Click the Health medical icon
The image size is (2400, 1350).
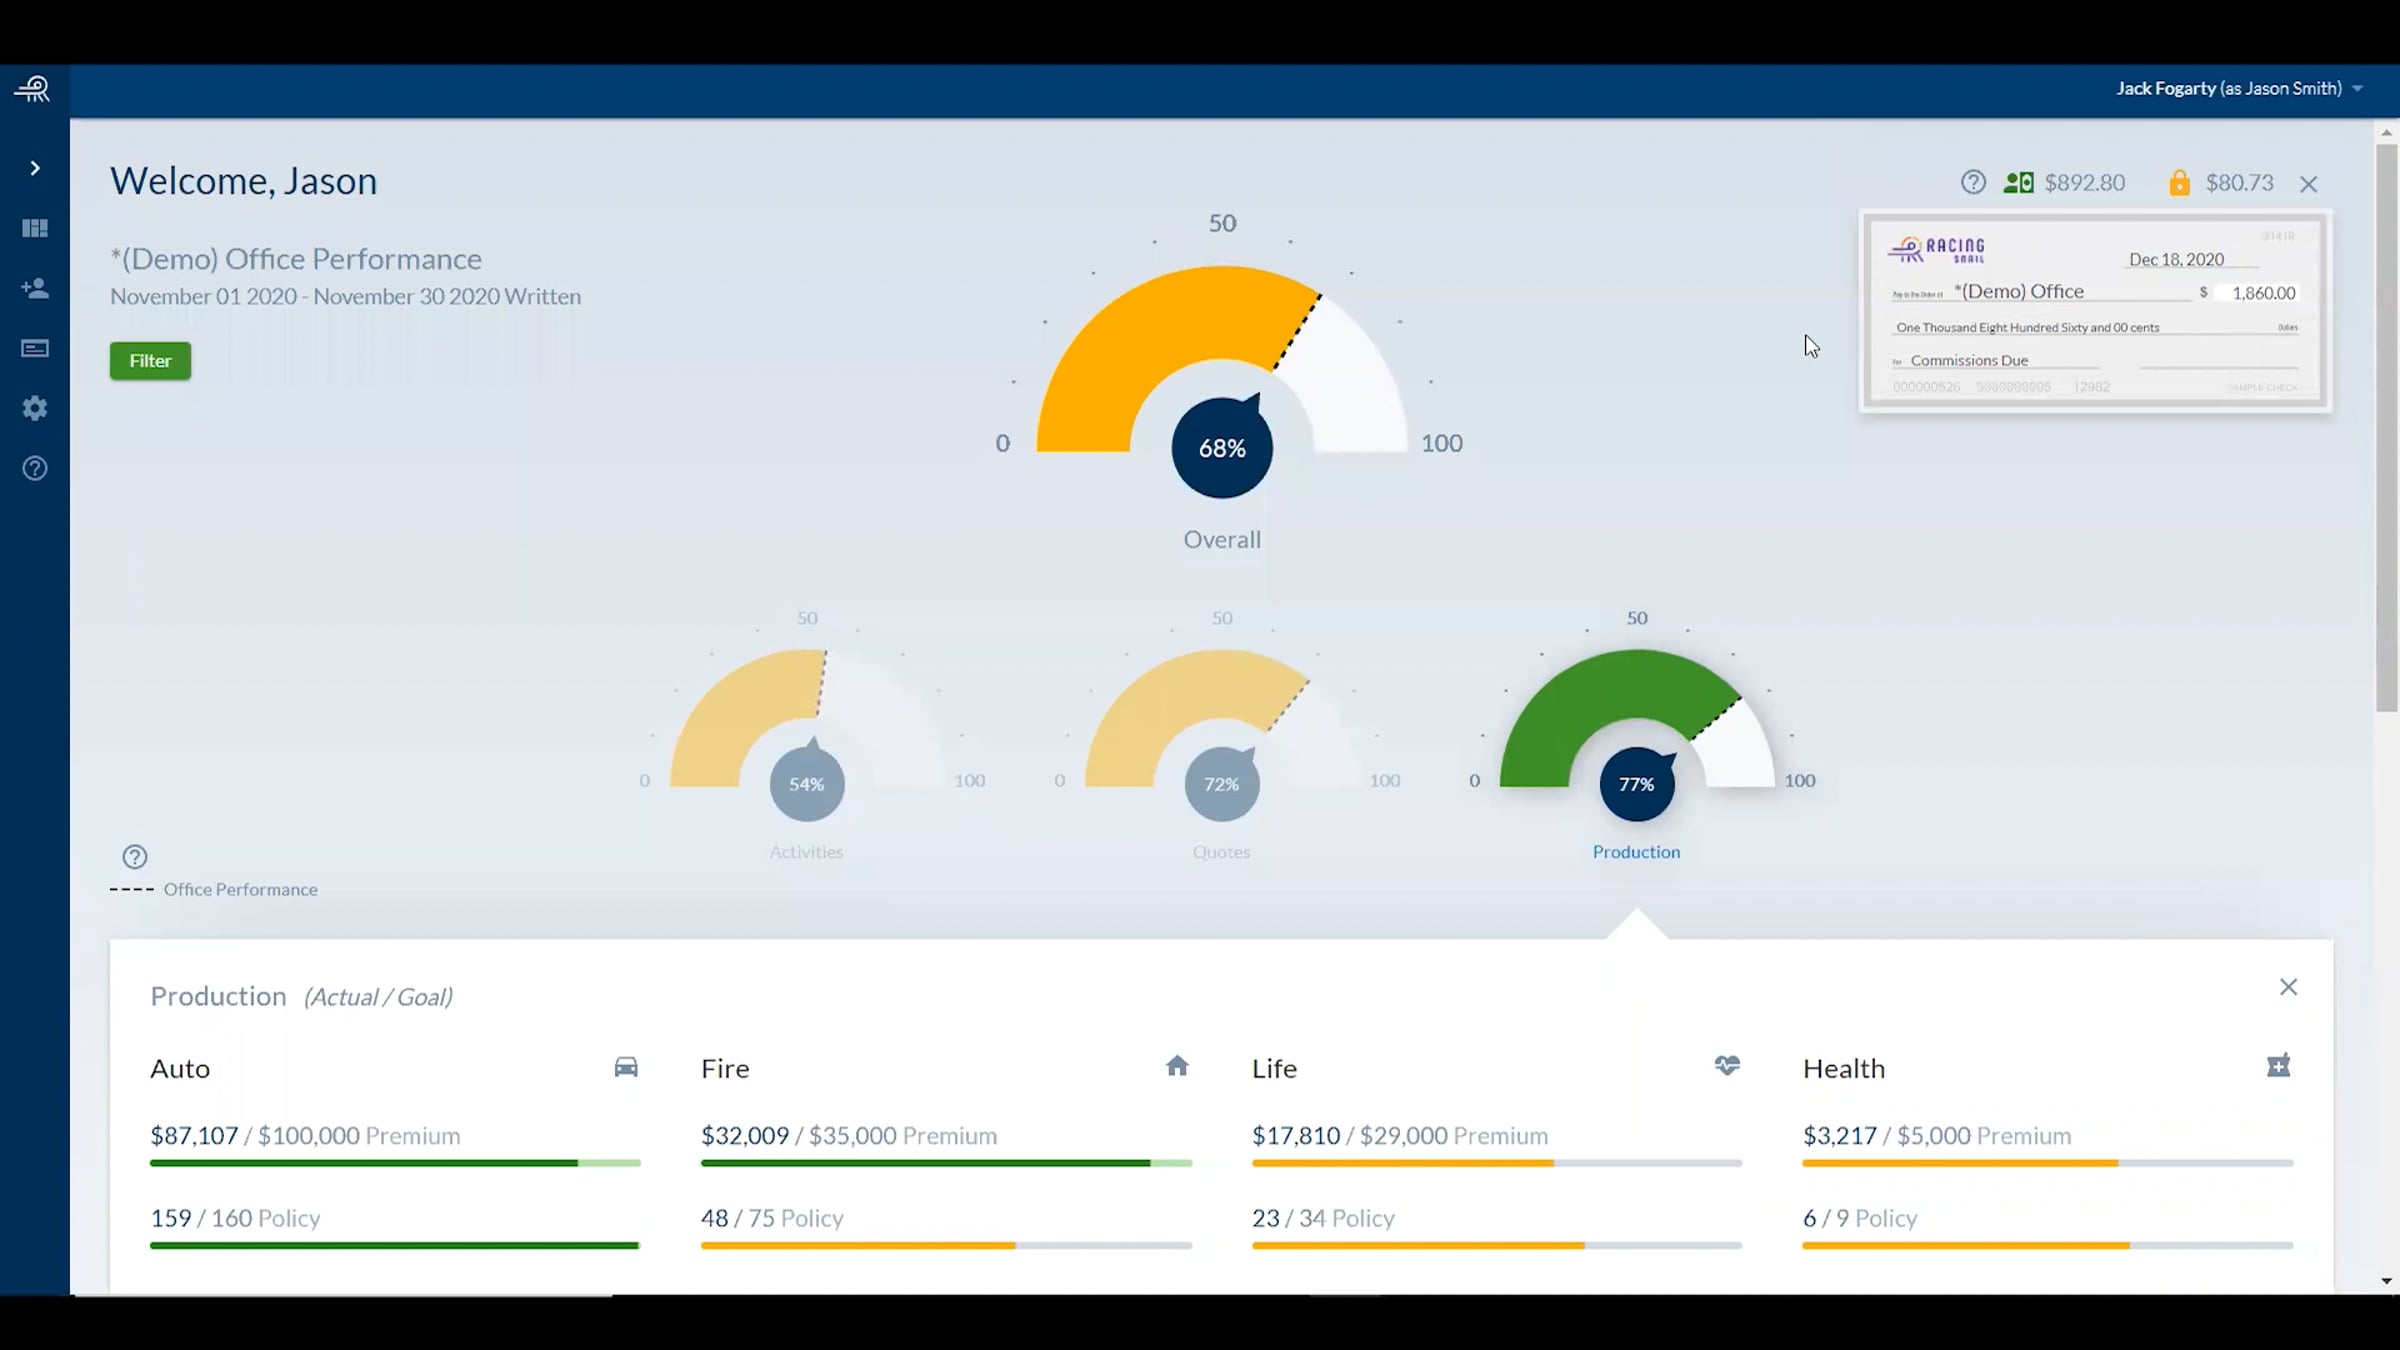2278,1066
